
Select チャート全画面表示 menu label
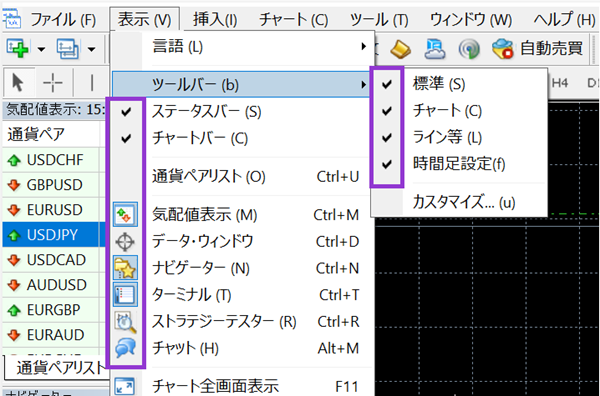(x=215, y=386)
